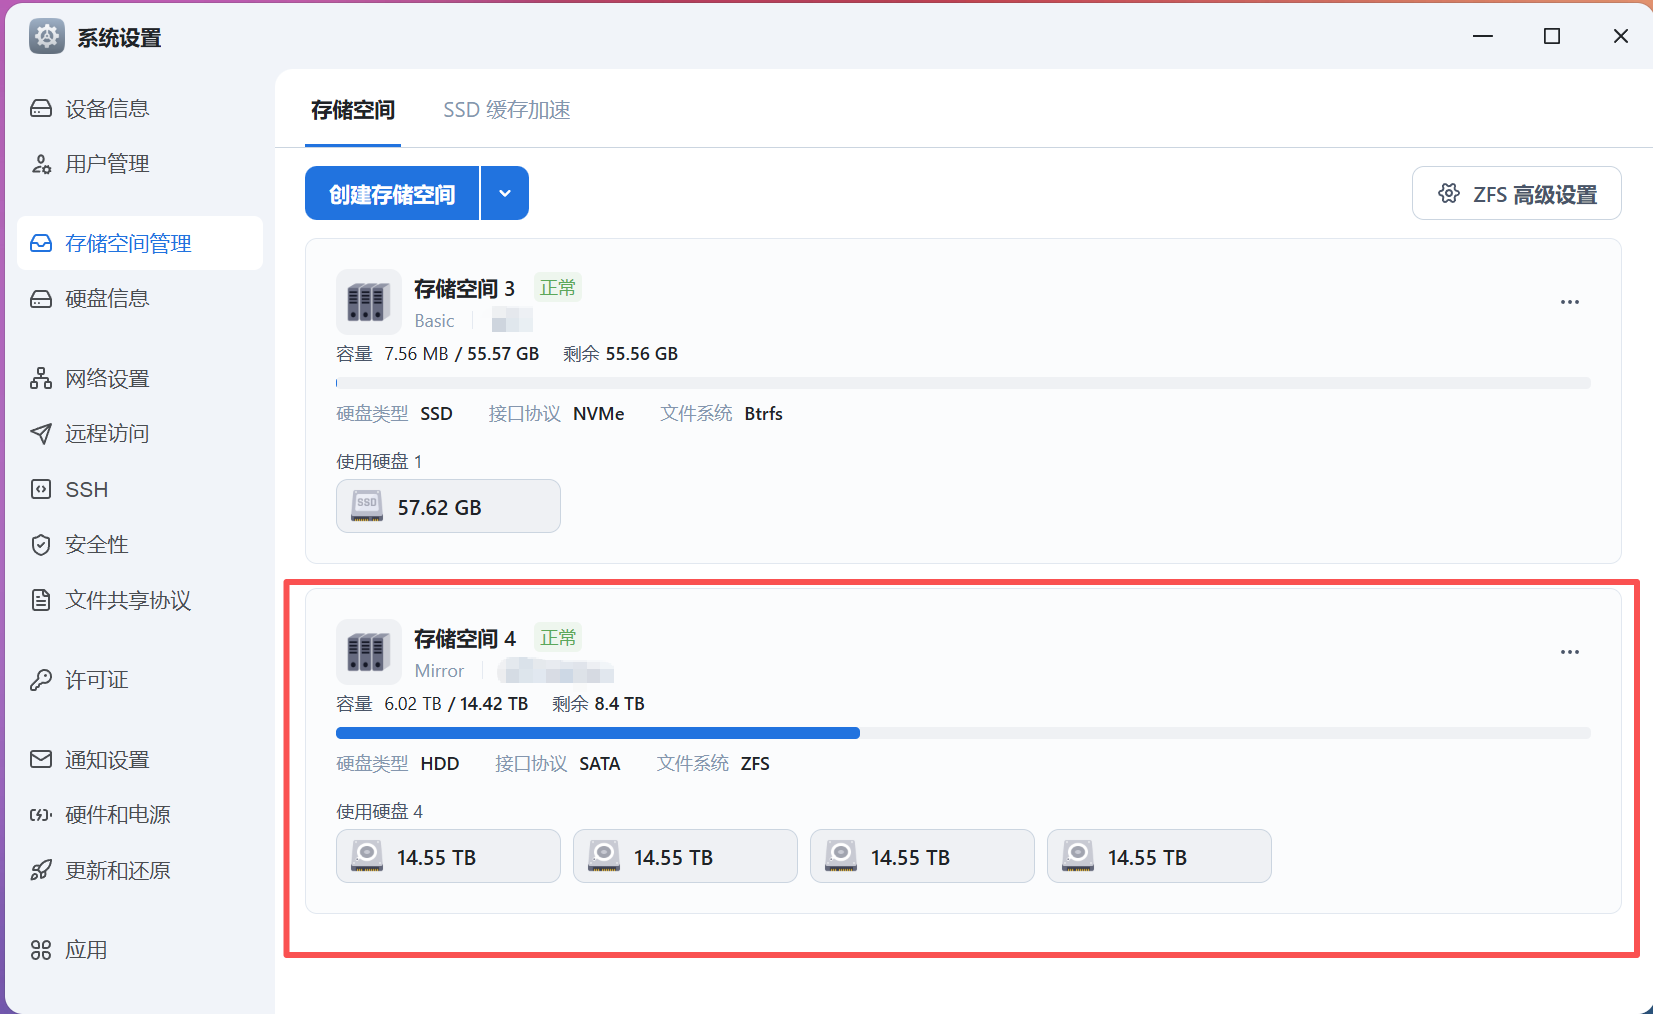
Task: Click the gear icon in ZFS 高级设置
Action: pyautogui.click(x=1449, y=193)
